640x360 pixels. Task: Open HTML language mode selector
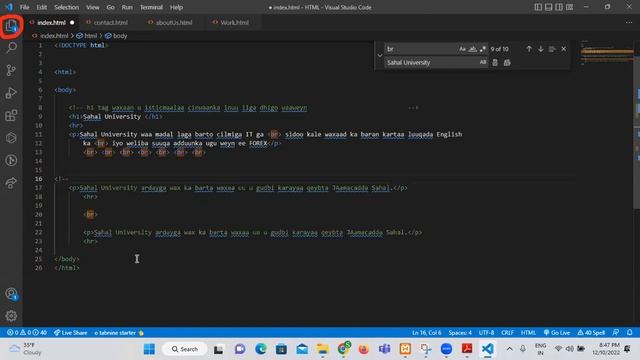coord(528,333)
